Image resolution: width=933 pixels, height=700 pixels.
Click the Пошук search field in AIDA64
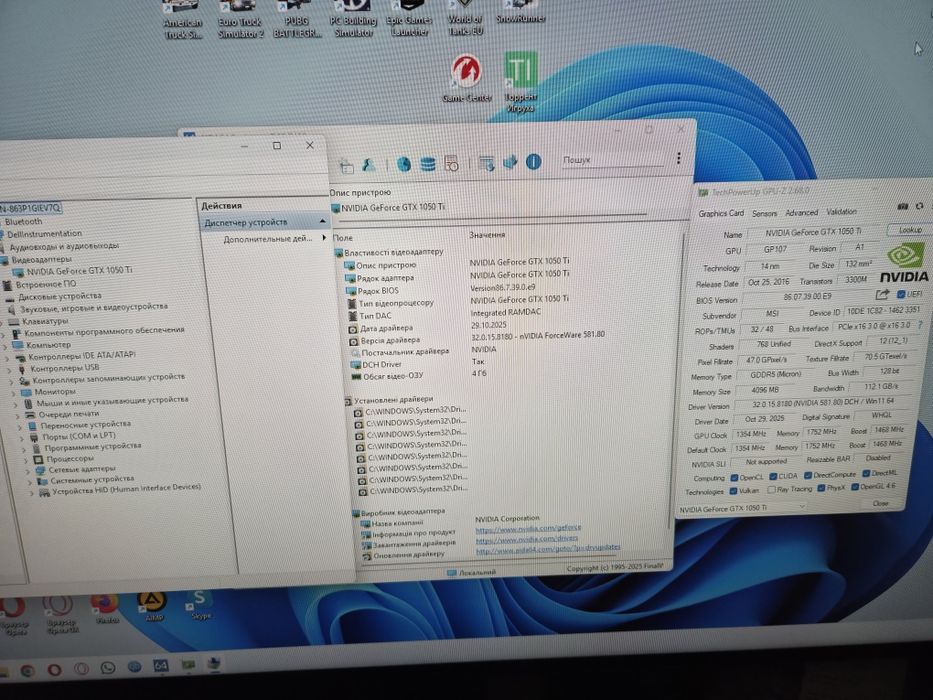pos(612,160)
